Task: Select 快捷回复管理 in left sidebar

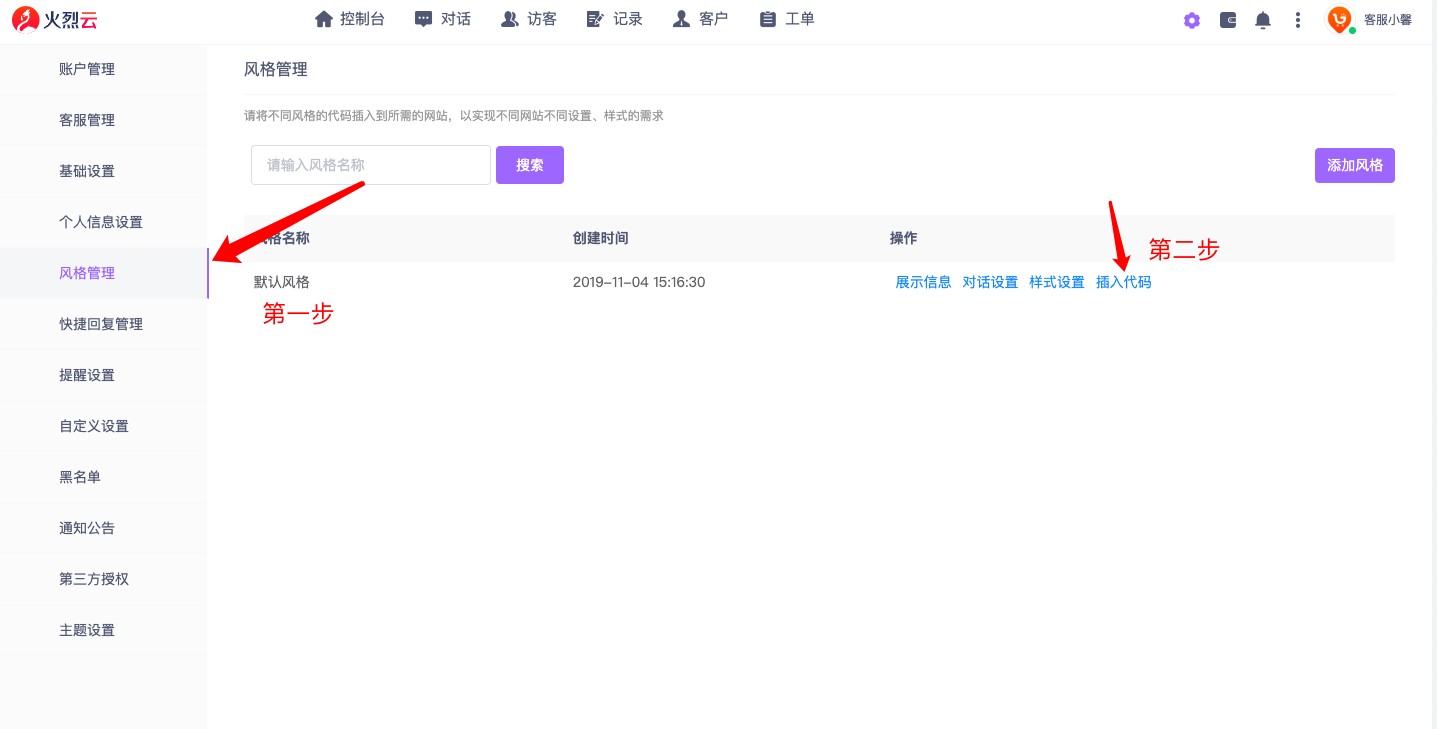Action: (x=101, y=324)
